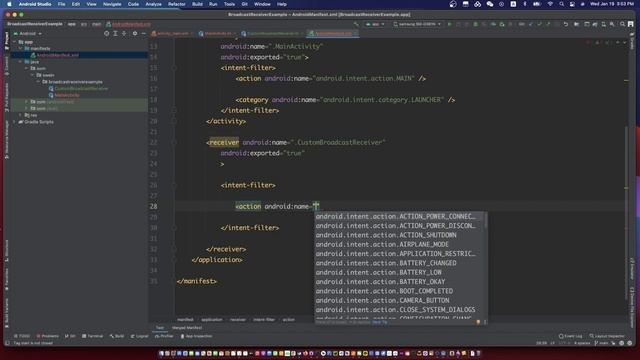Screen dimensions: 640x360
Task: Switch to CustomBroadcastReceiver editor tab
Action: pos(272,33)
